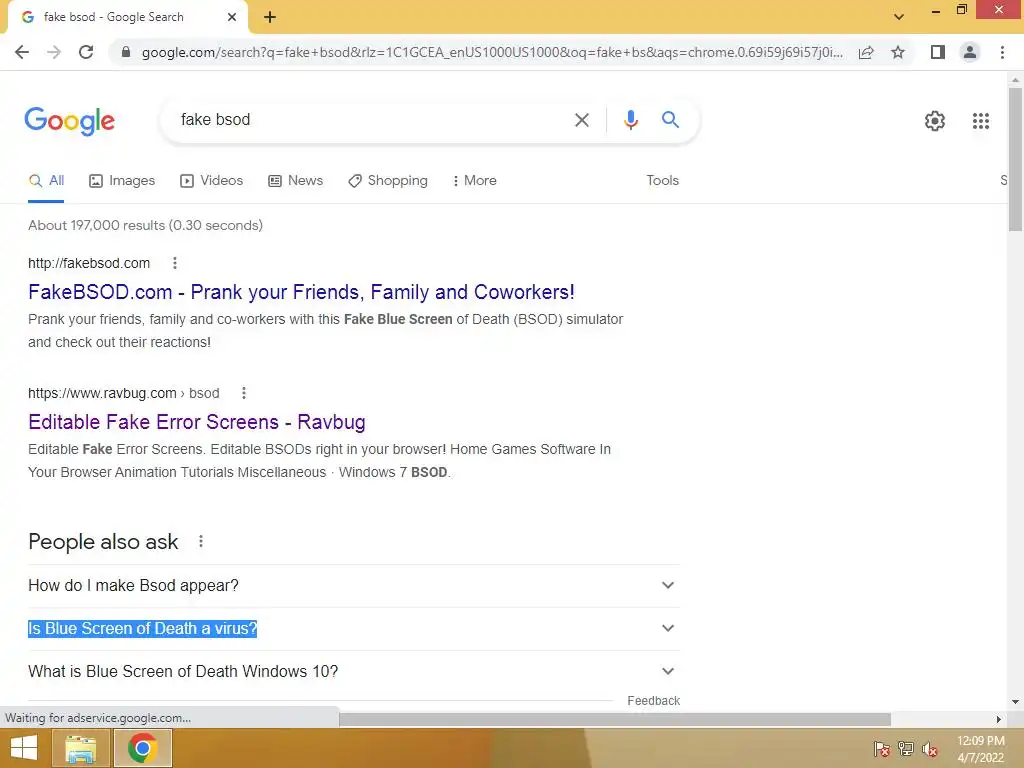Expand 'What is Blue Screen of Death Windows 10?'
This screenshot has height=768, width=1024.
(x=353, y=672)
